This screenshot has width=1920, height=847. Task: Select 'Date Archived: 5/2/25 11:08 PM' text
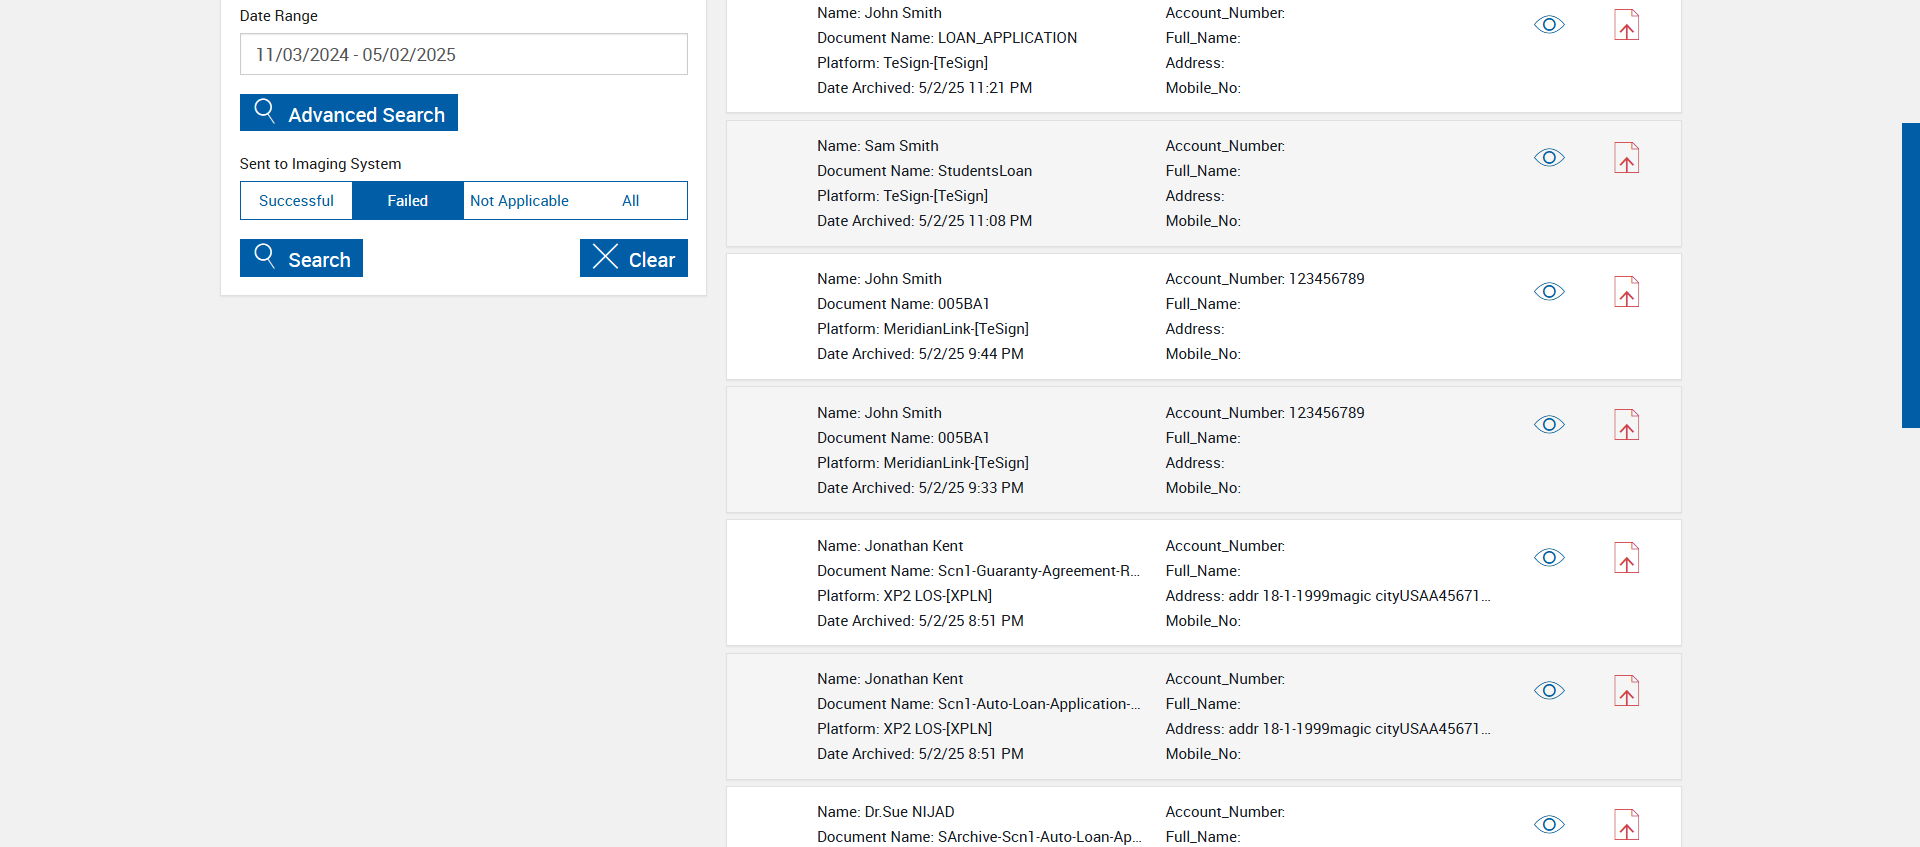pyautogui.click(x=925, y=221)
